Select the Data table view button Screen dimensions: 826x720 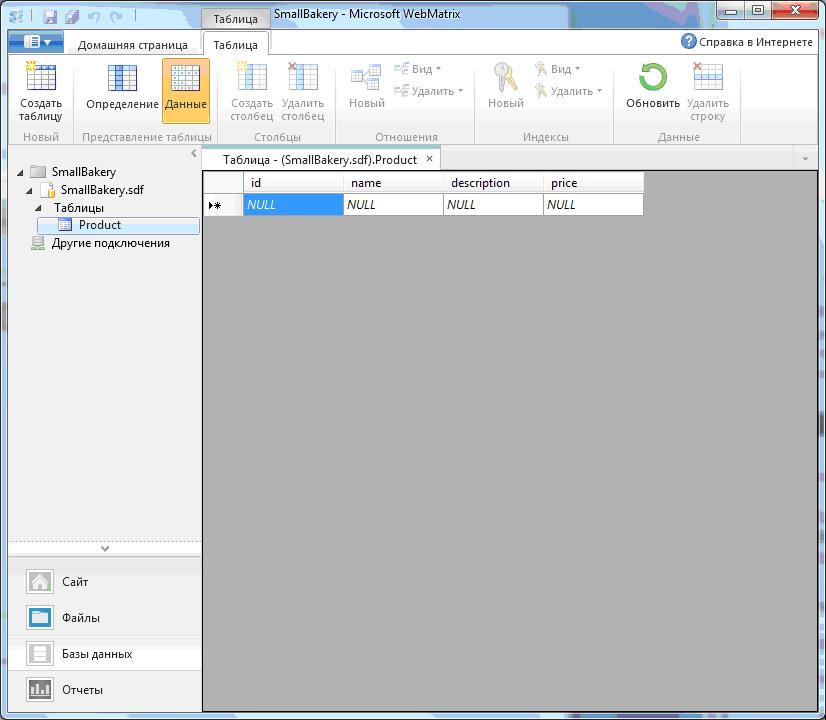(x=186, y=91)
